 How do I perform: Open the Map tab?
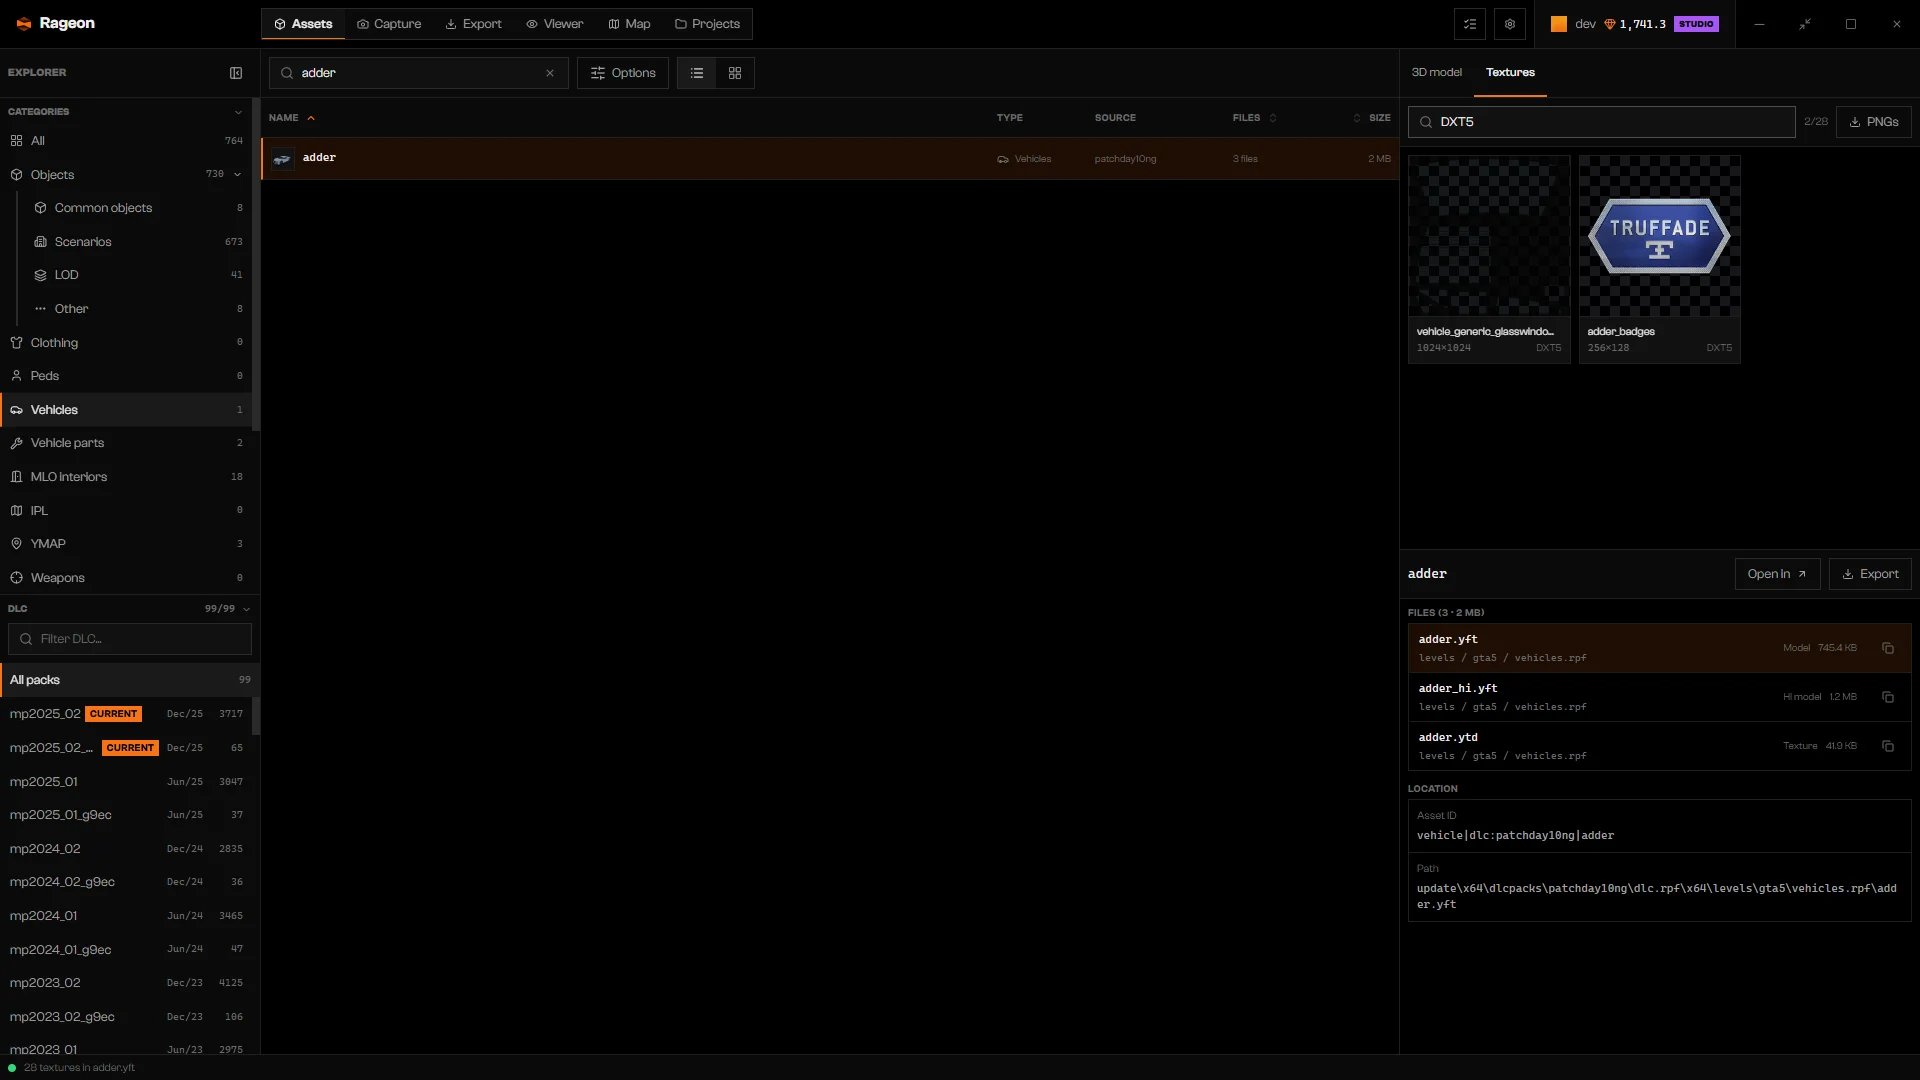(629, 24)
